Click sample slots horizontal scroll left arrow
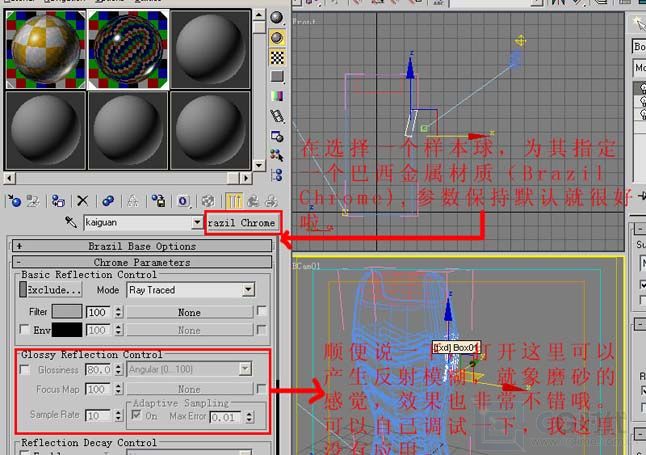 (x=9, y=178)
